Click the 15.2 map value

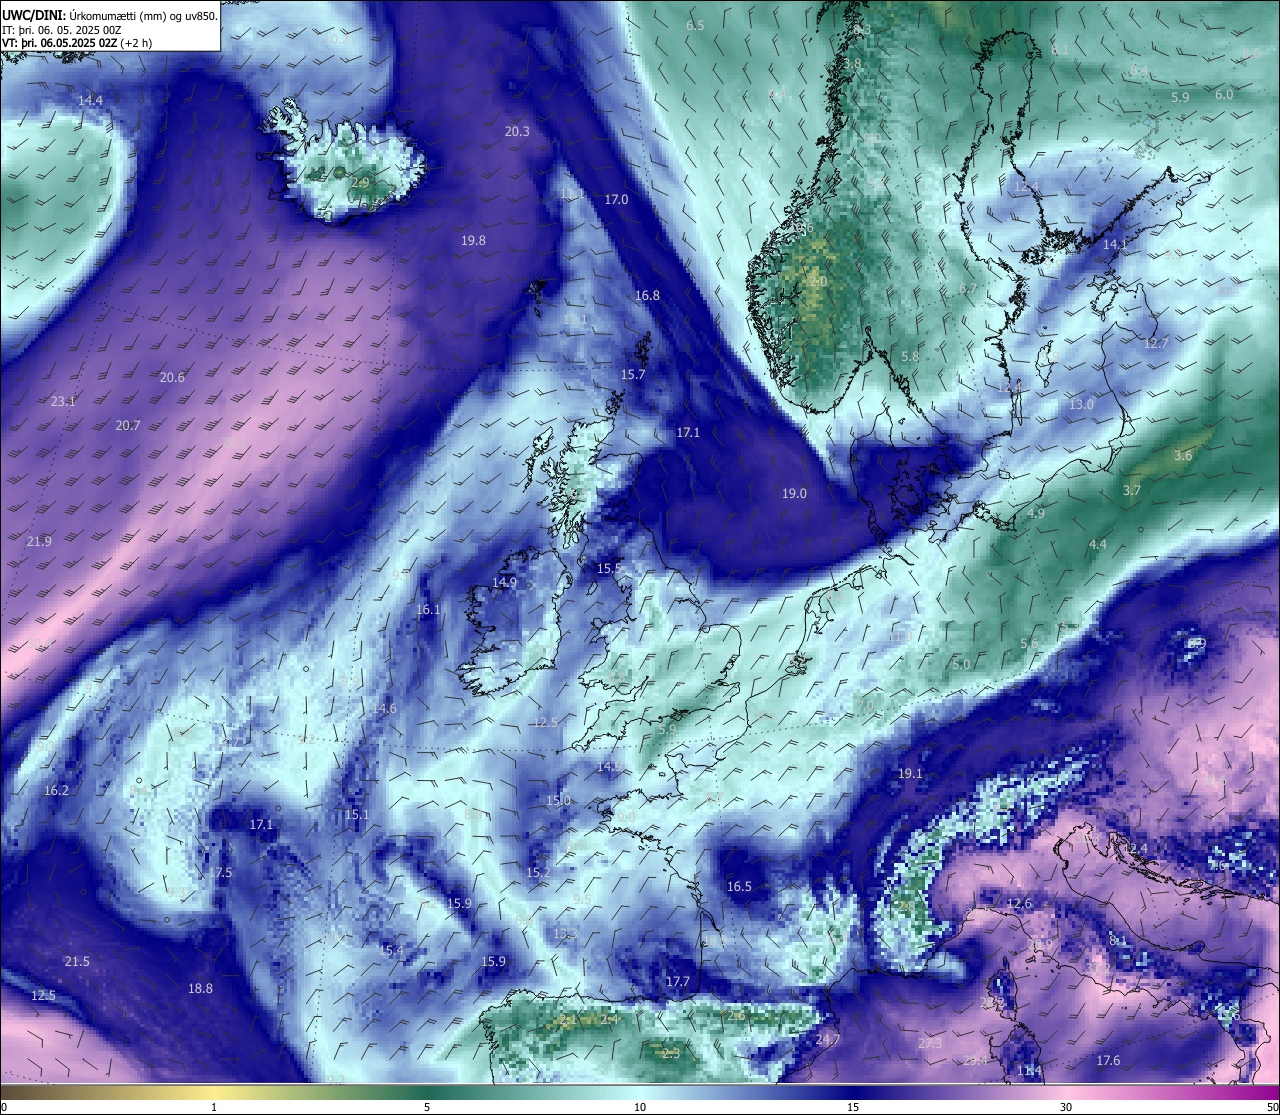coord(539,872)
